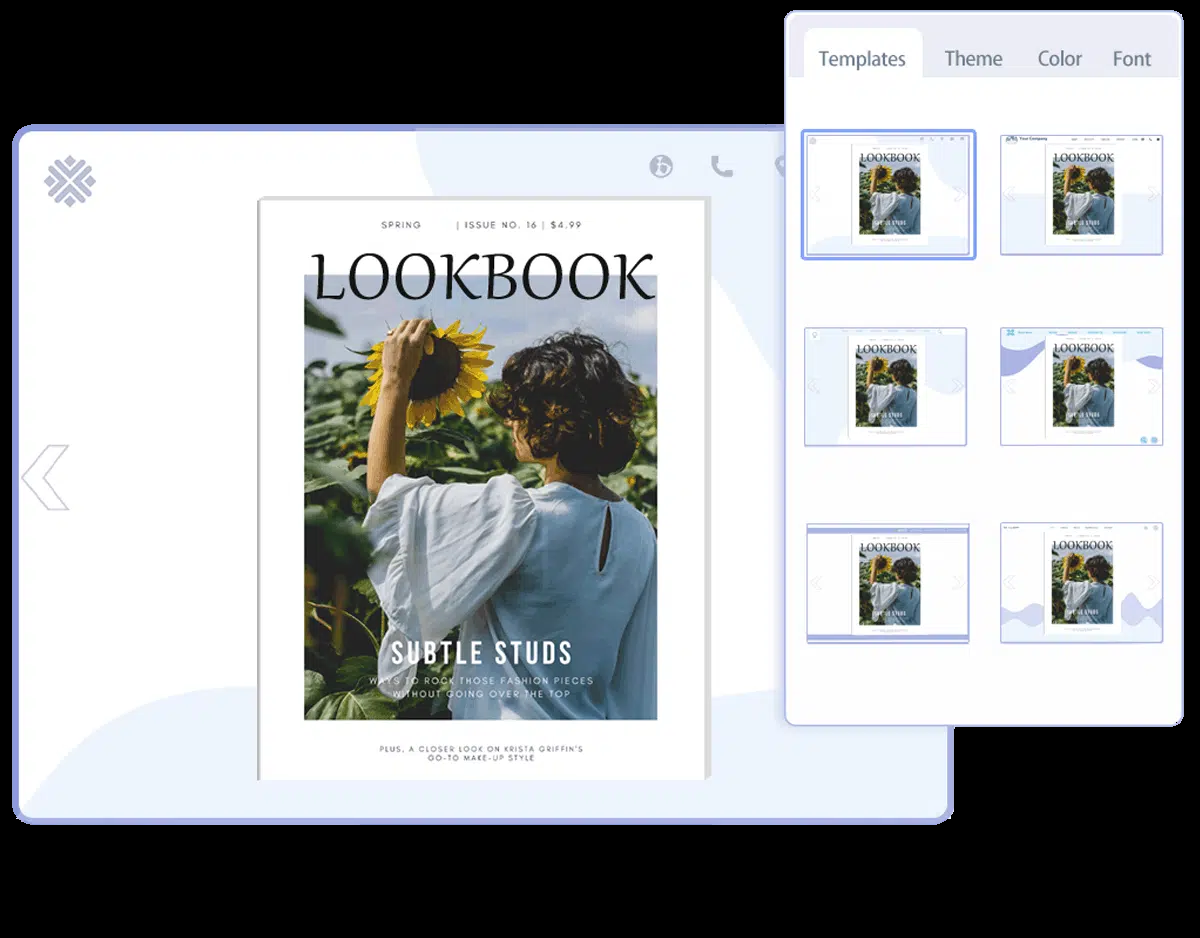
Task: Select the left template in the middle row
Action: coord(885,386)
